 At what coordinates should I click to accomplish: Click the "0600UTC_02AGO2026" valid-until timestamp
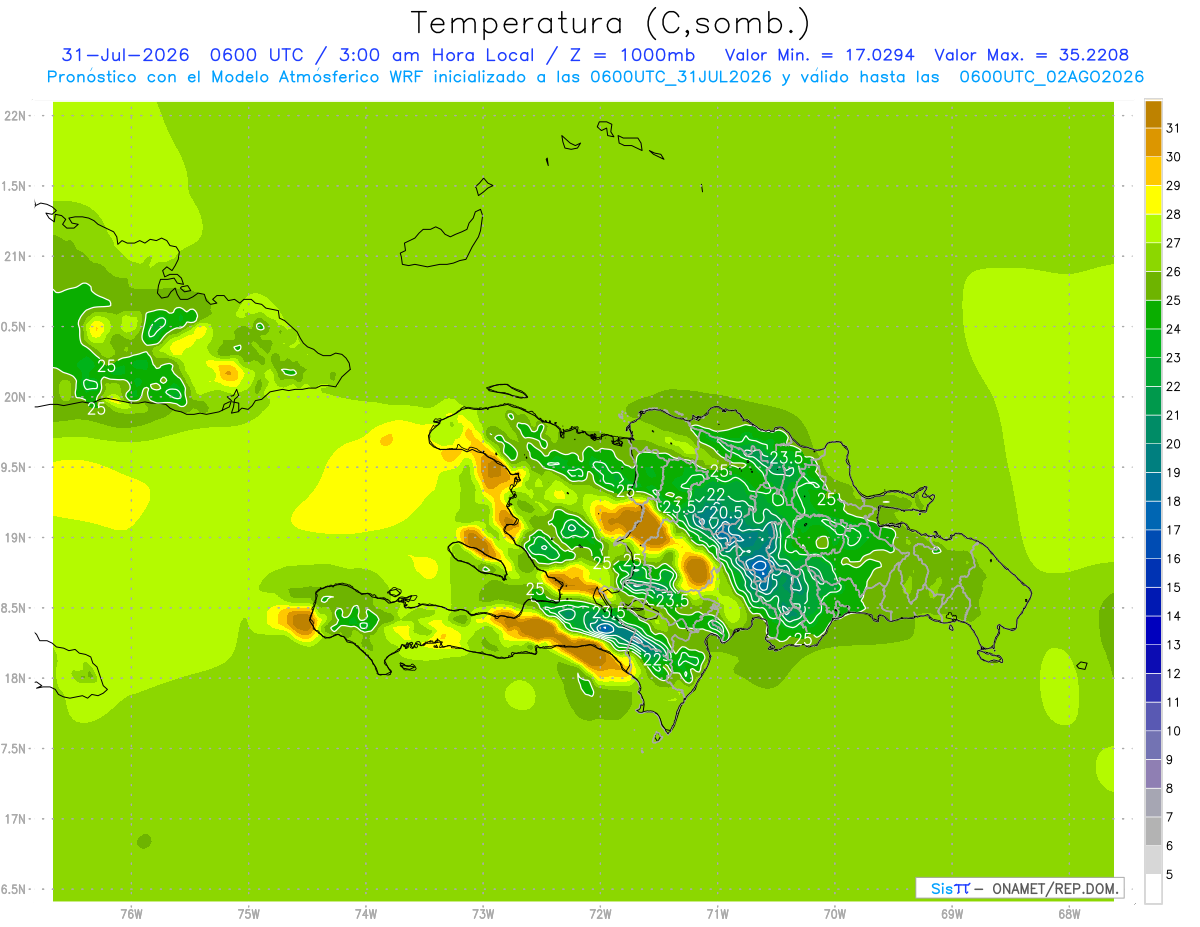click(1051, 77)
